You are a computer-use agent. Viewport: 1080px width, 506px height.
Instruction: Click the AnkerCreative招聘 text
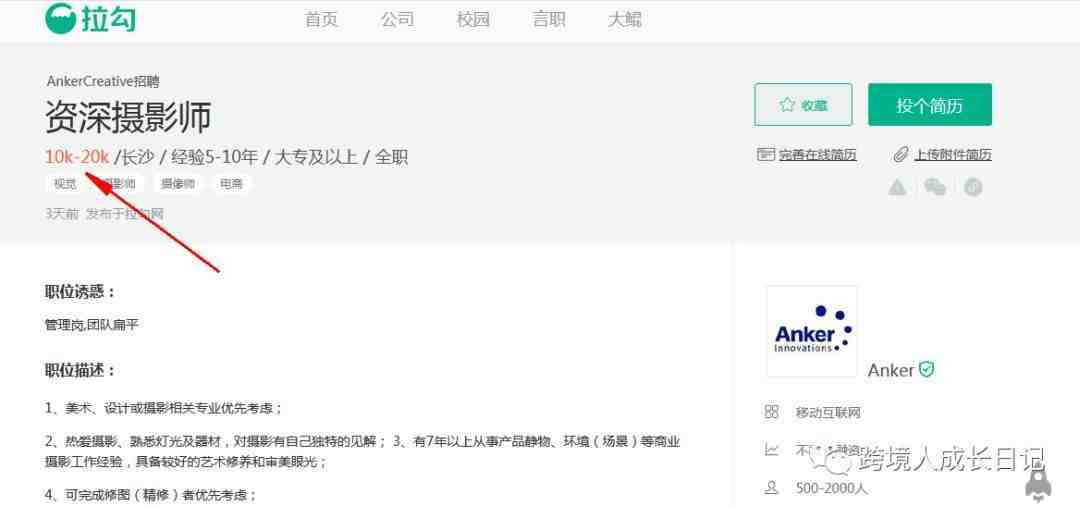(x=103, y=81)
